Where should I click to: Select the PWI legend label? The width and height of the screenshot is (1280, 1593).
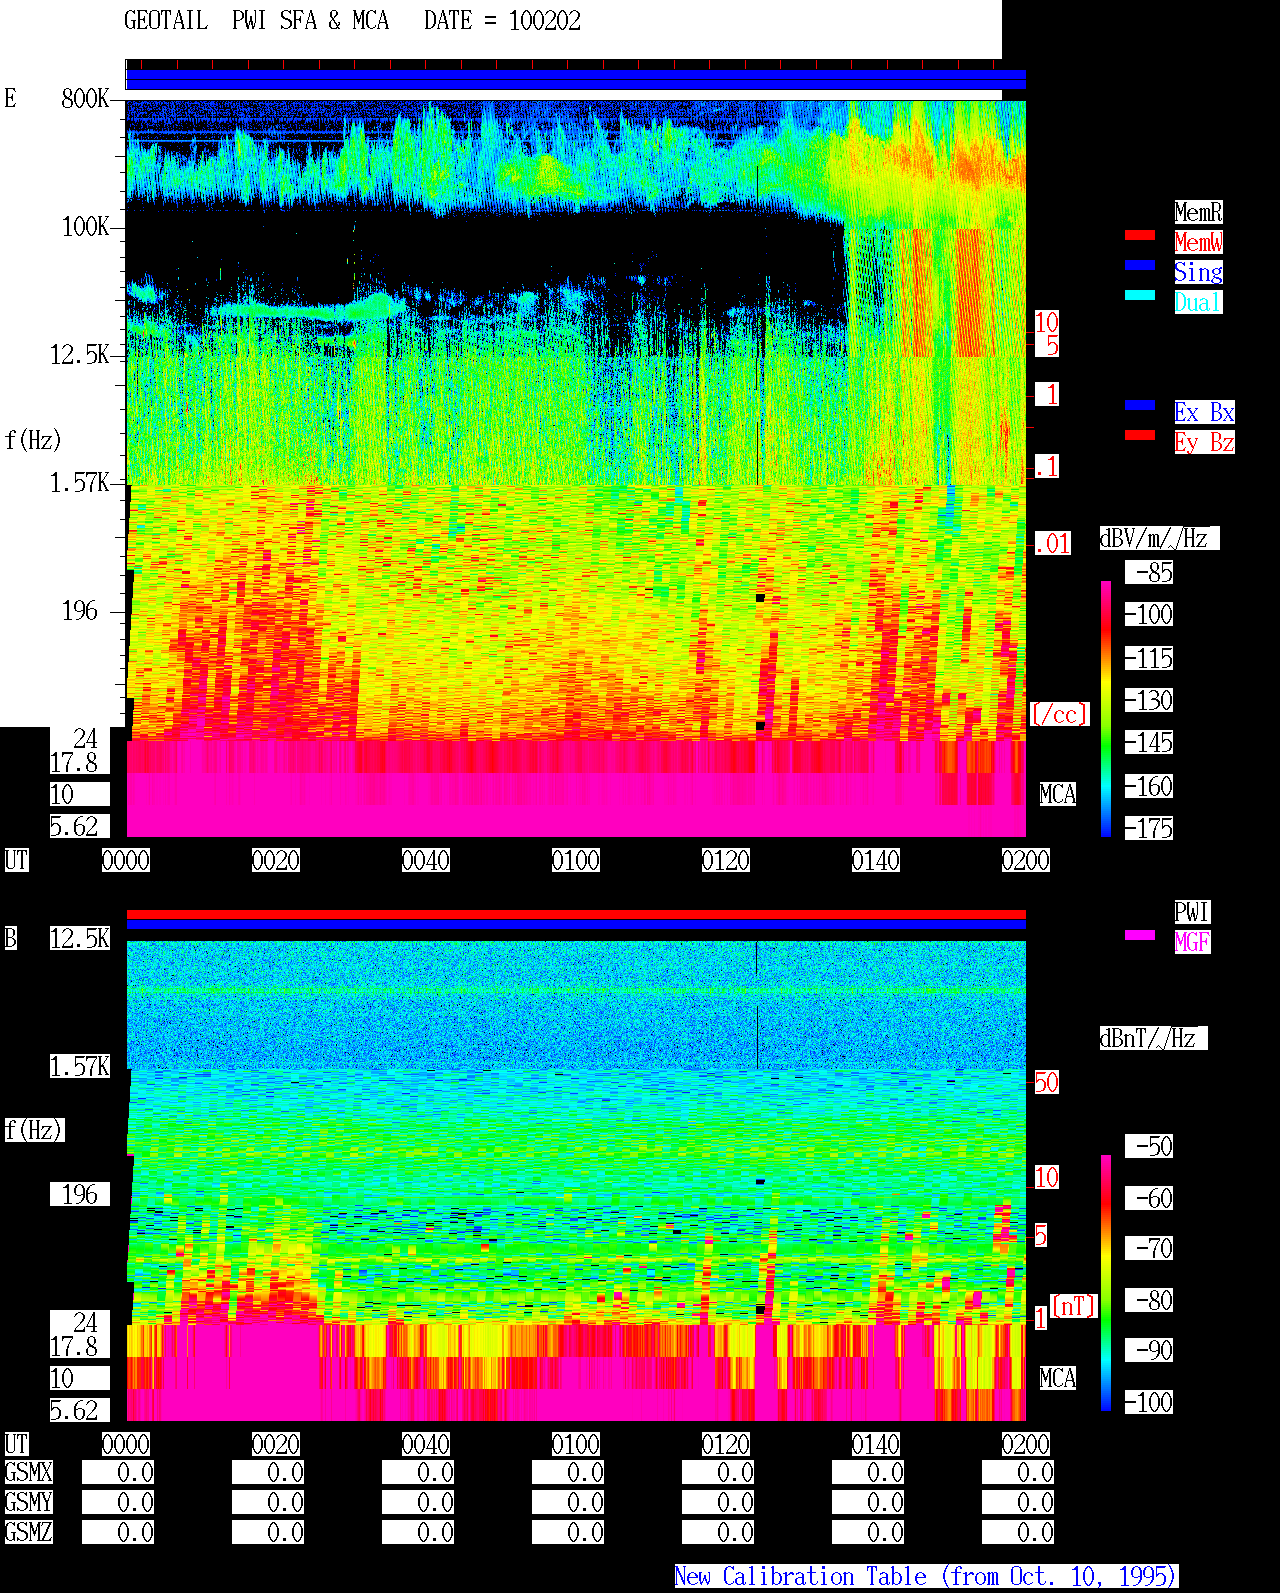tap(1192, 912)
